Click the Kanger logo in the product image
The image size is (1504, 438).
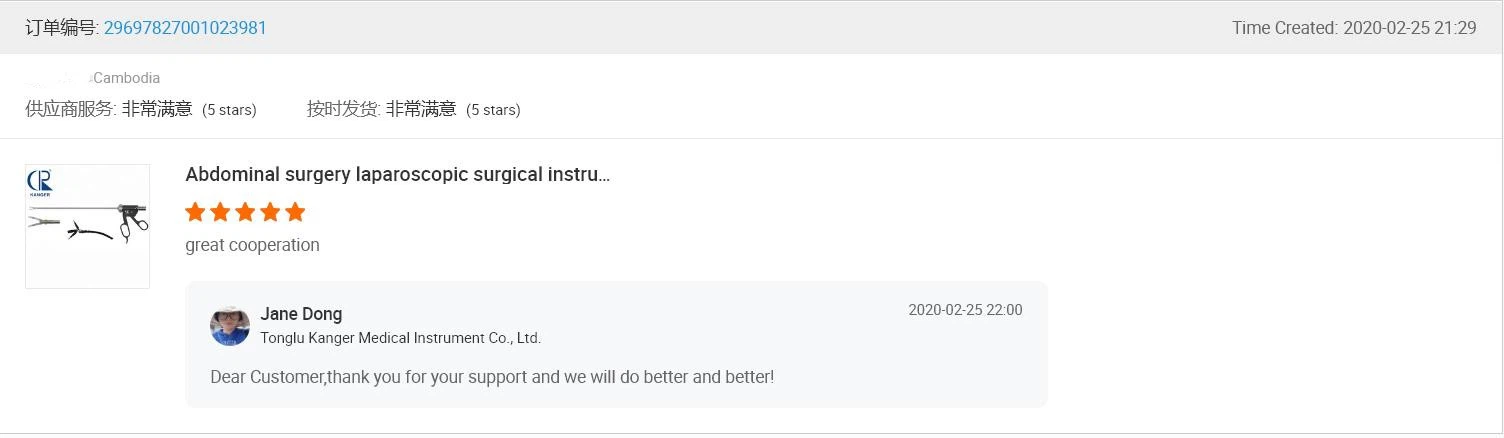(x=41, y=183)
